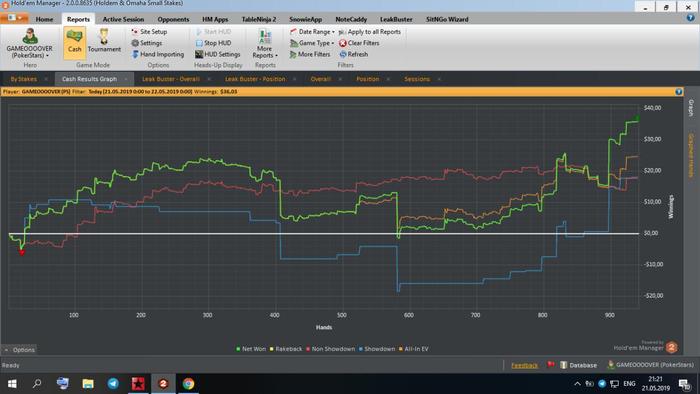Click Apply to all Reports

[x=370, y=32]
